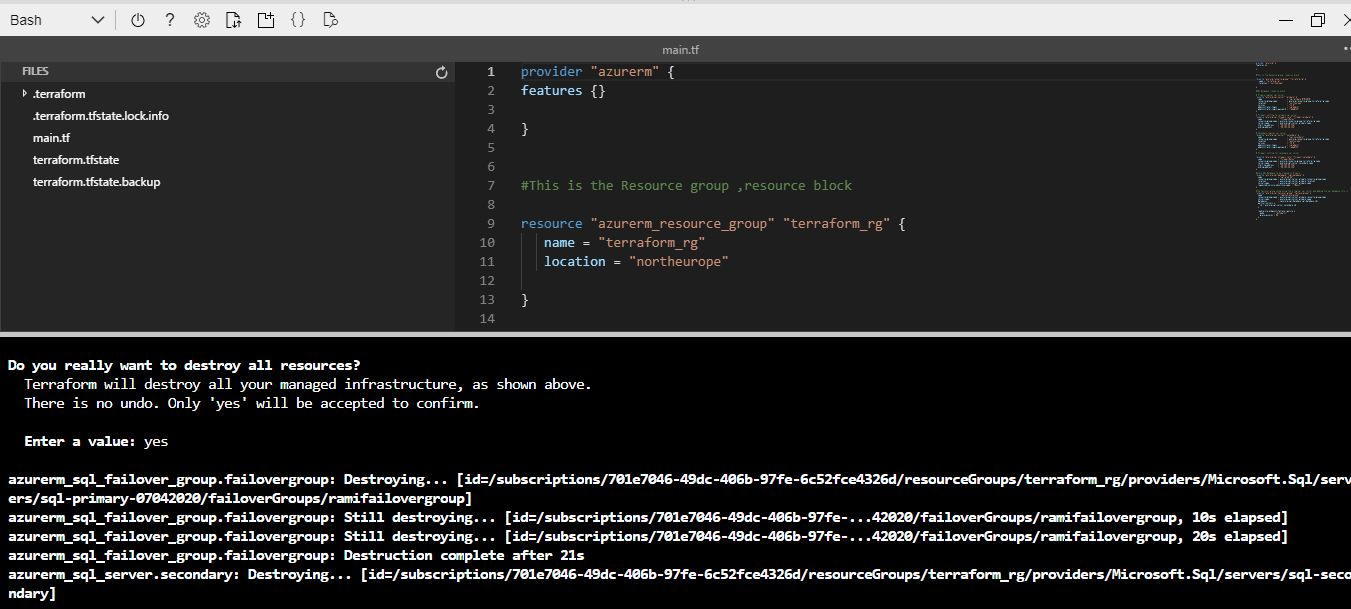Open a new session icon
The width and height of the screenshot is (1351, 609).
pyautogui.click(x=265, y=20)
